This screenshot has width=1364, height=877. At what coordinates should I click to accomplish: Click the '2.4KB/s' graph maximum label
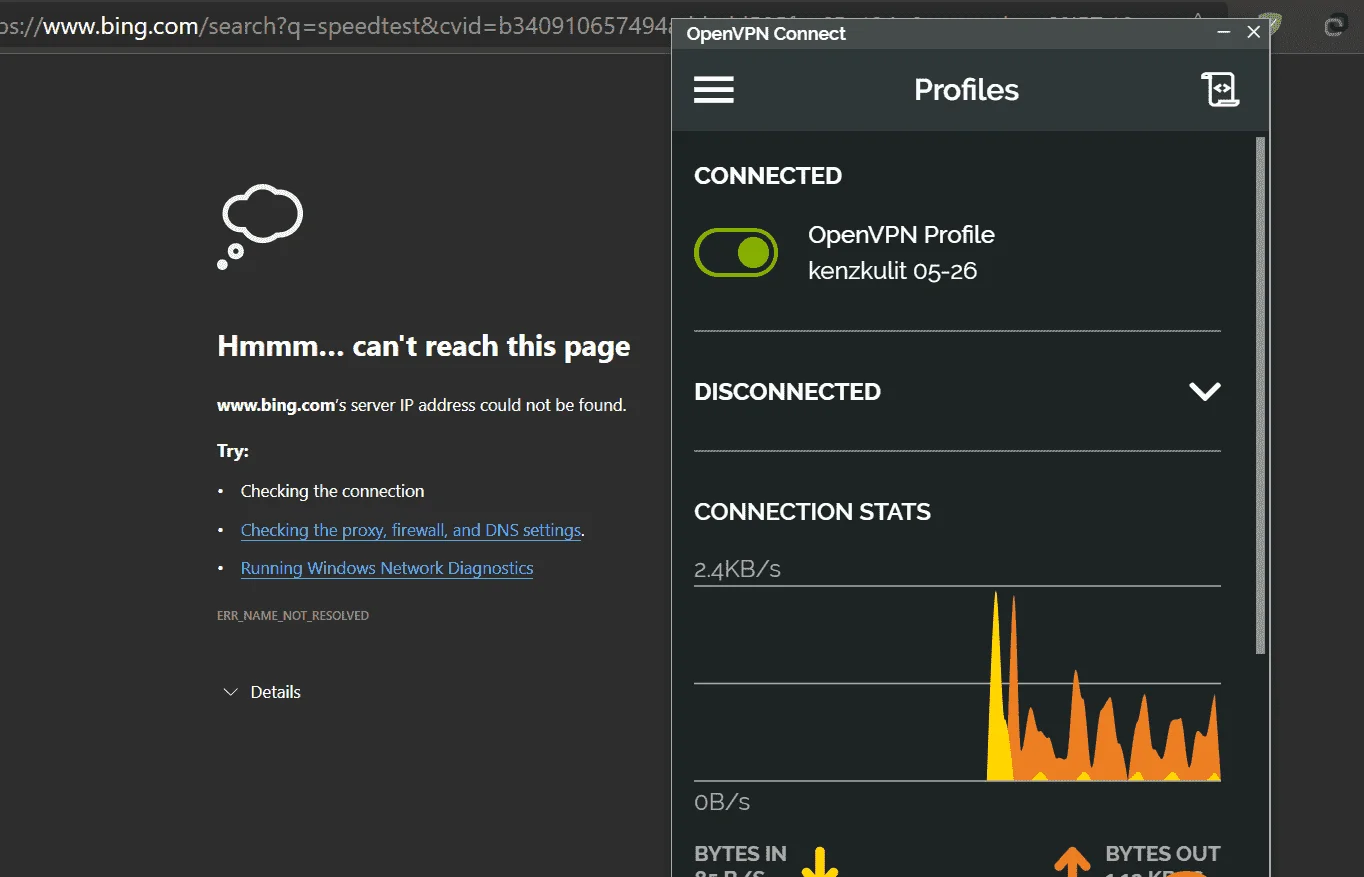tap(737, 570)
